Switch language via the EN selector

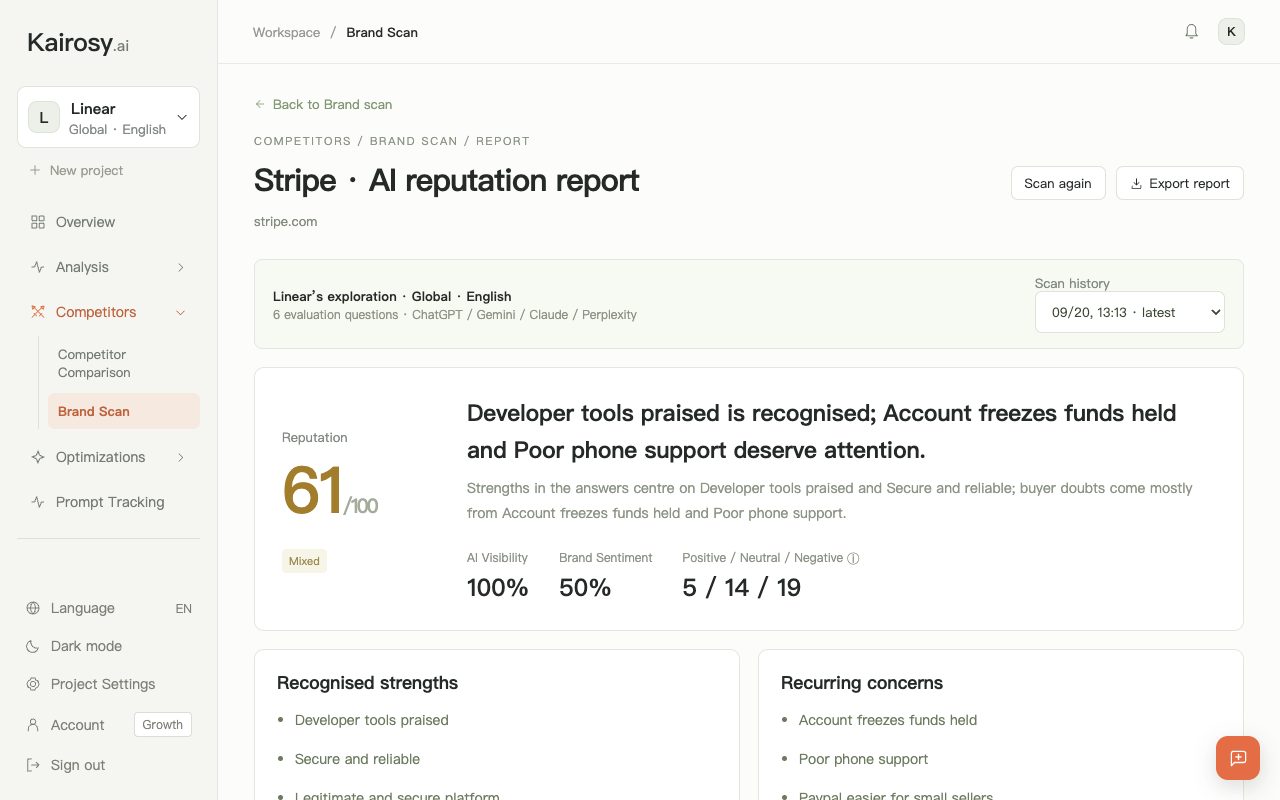(x=183, y=608)
